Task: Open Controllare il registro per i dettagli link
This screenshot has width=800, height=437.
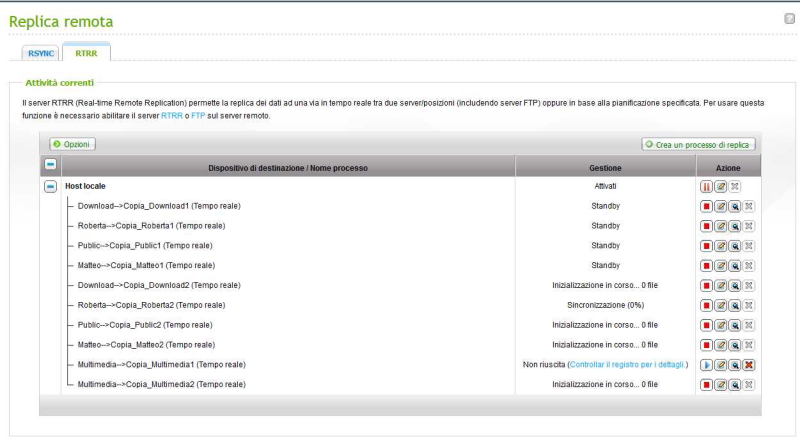Action: pos(628,365)
